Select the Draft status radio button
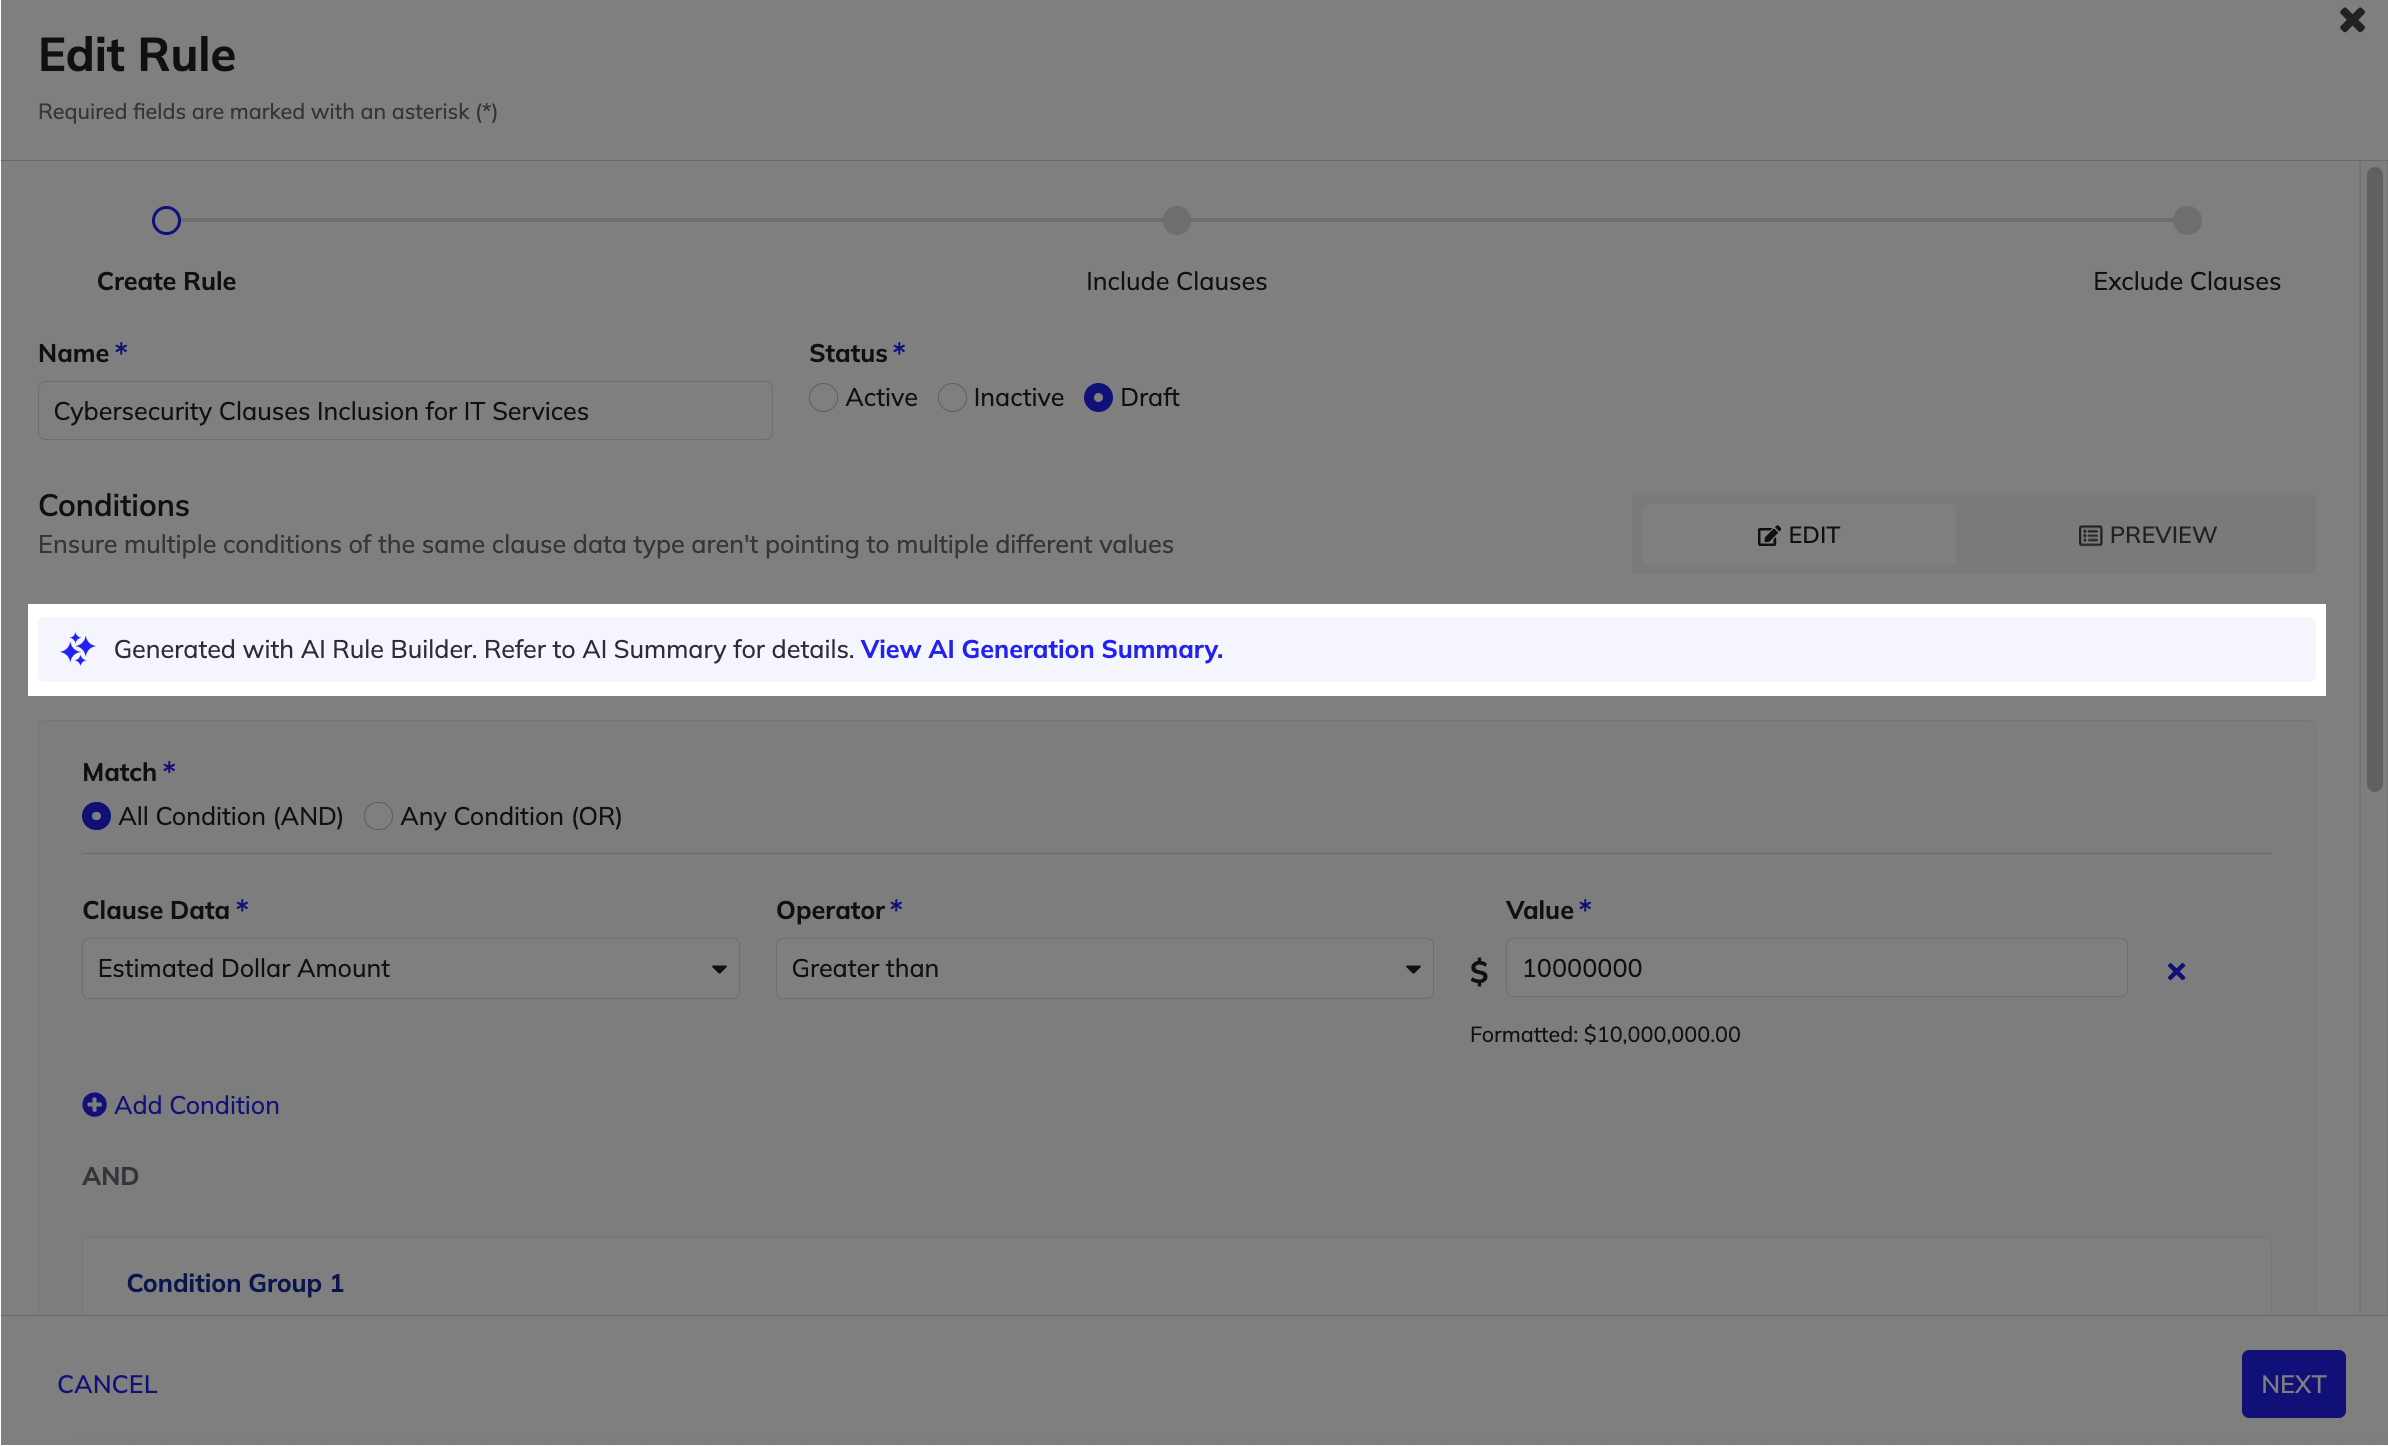The height and width of the screenshot is (1446, 2388). (x=1098, y=398)
